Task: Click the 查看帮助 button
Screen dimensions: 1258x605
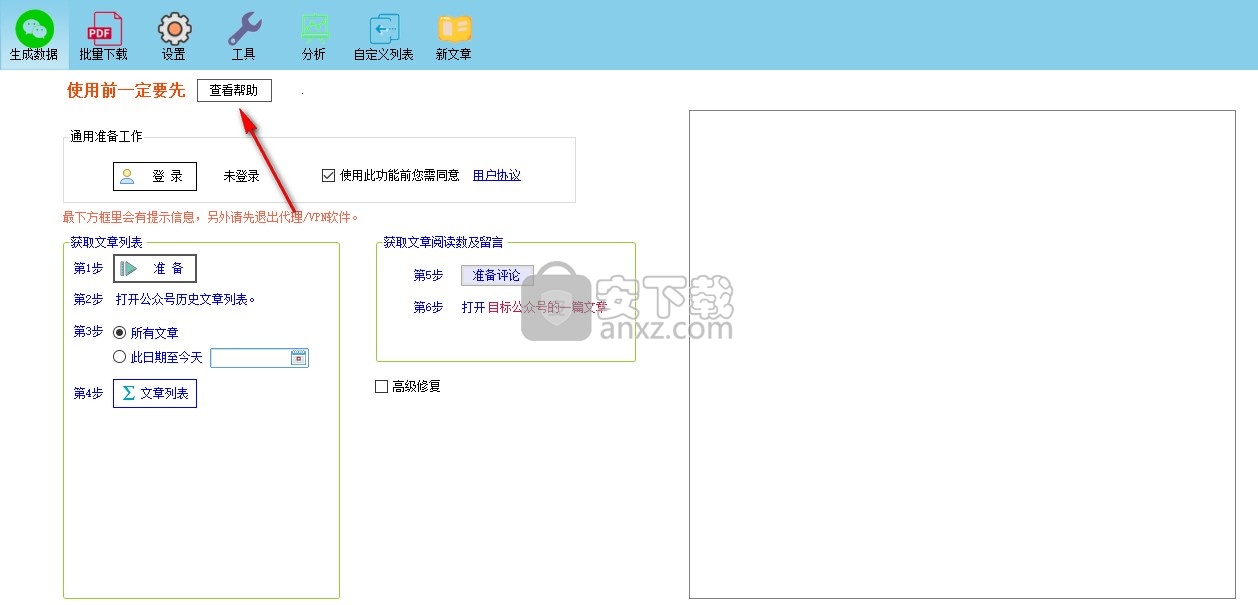Action: 234,90
